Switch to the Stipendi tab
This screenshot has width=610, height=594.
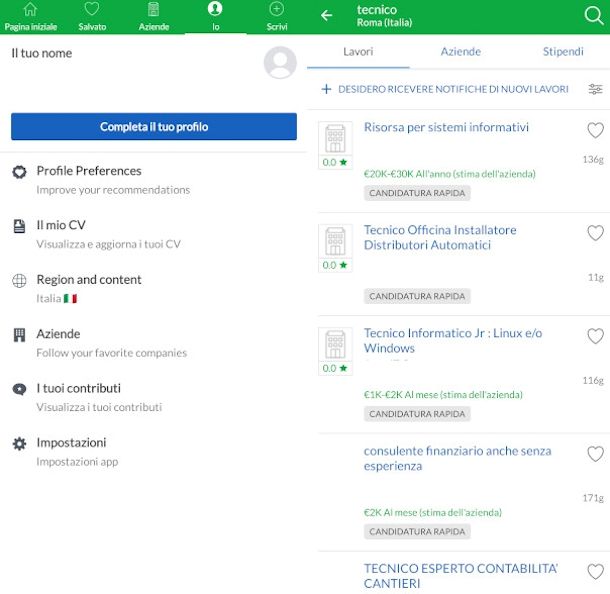pos(562,51)
